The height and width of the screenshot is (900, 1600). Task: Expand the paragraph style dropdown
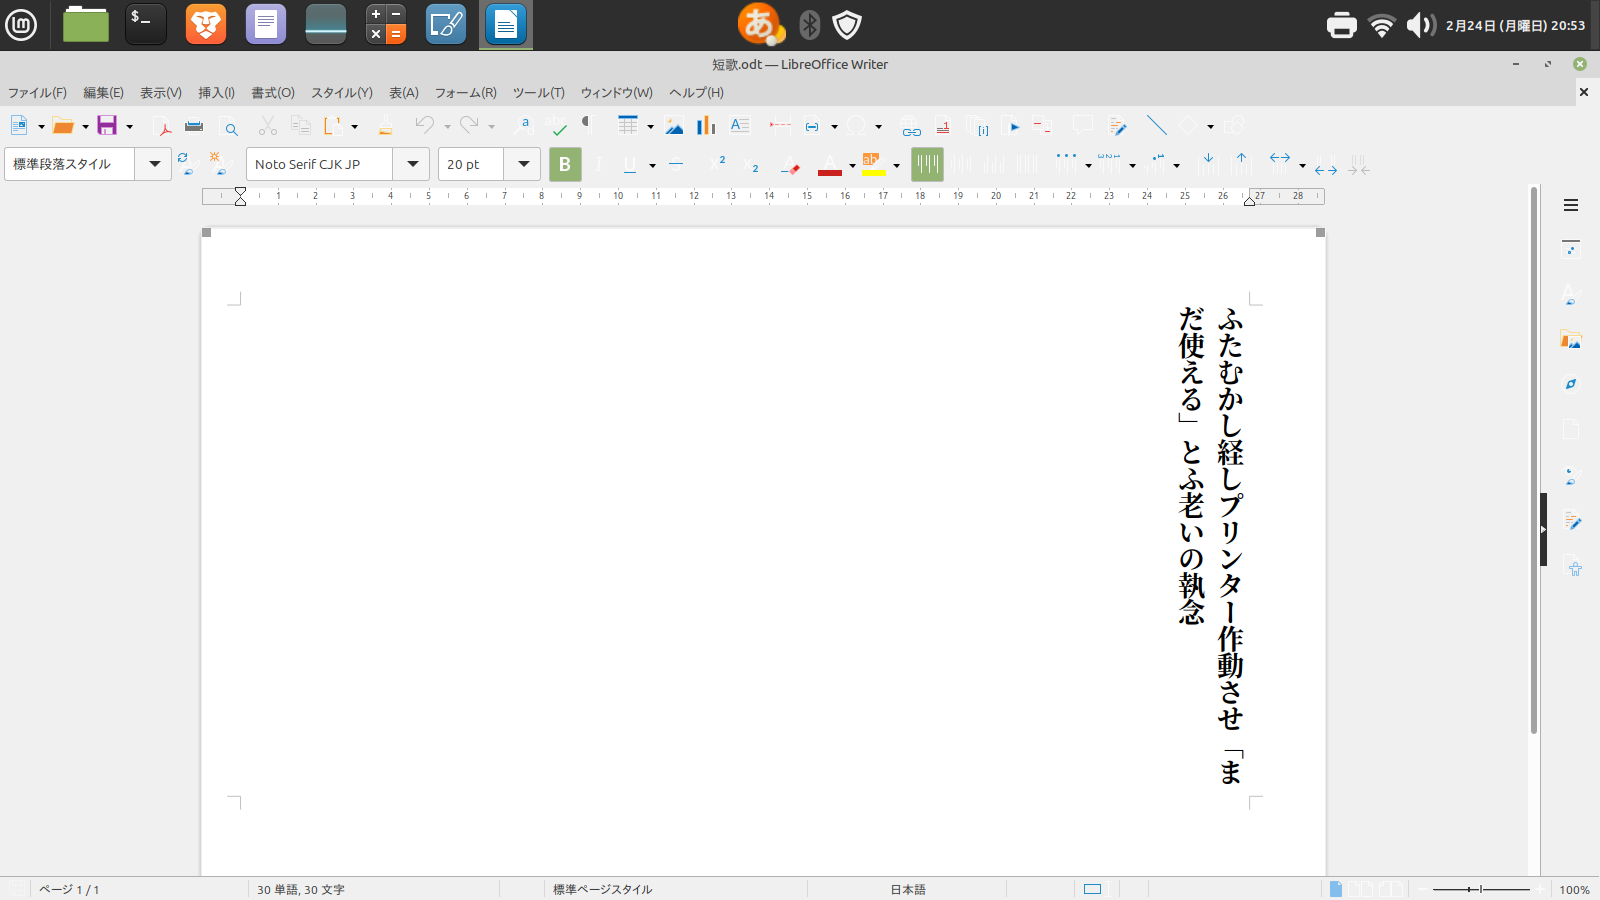tap(154, 164)
